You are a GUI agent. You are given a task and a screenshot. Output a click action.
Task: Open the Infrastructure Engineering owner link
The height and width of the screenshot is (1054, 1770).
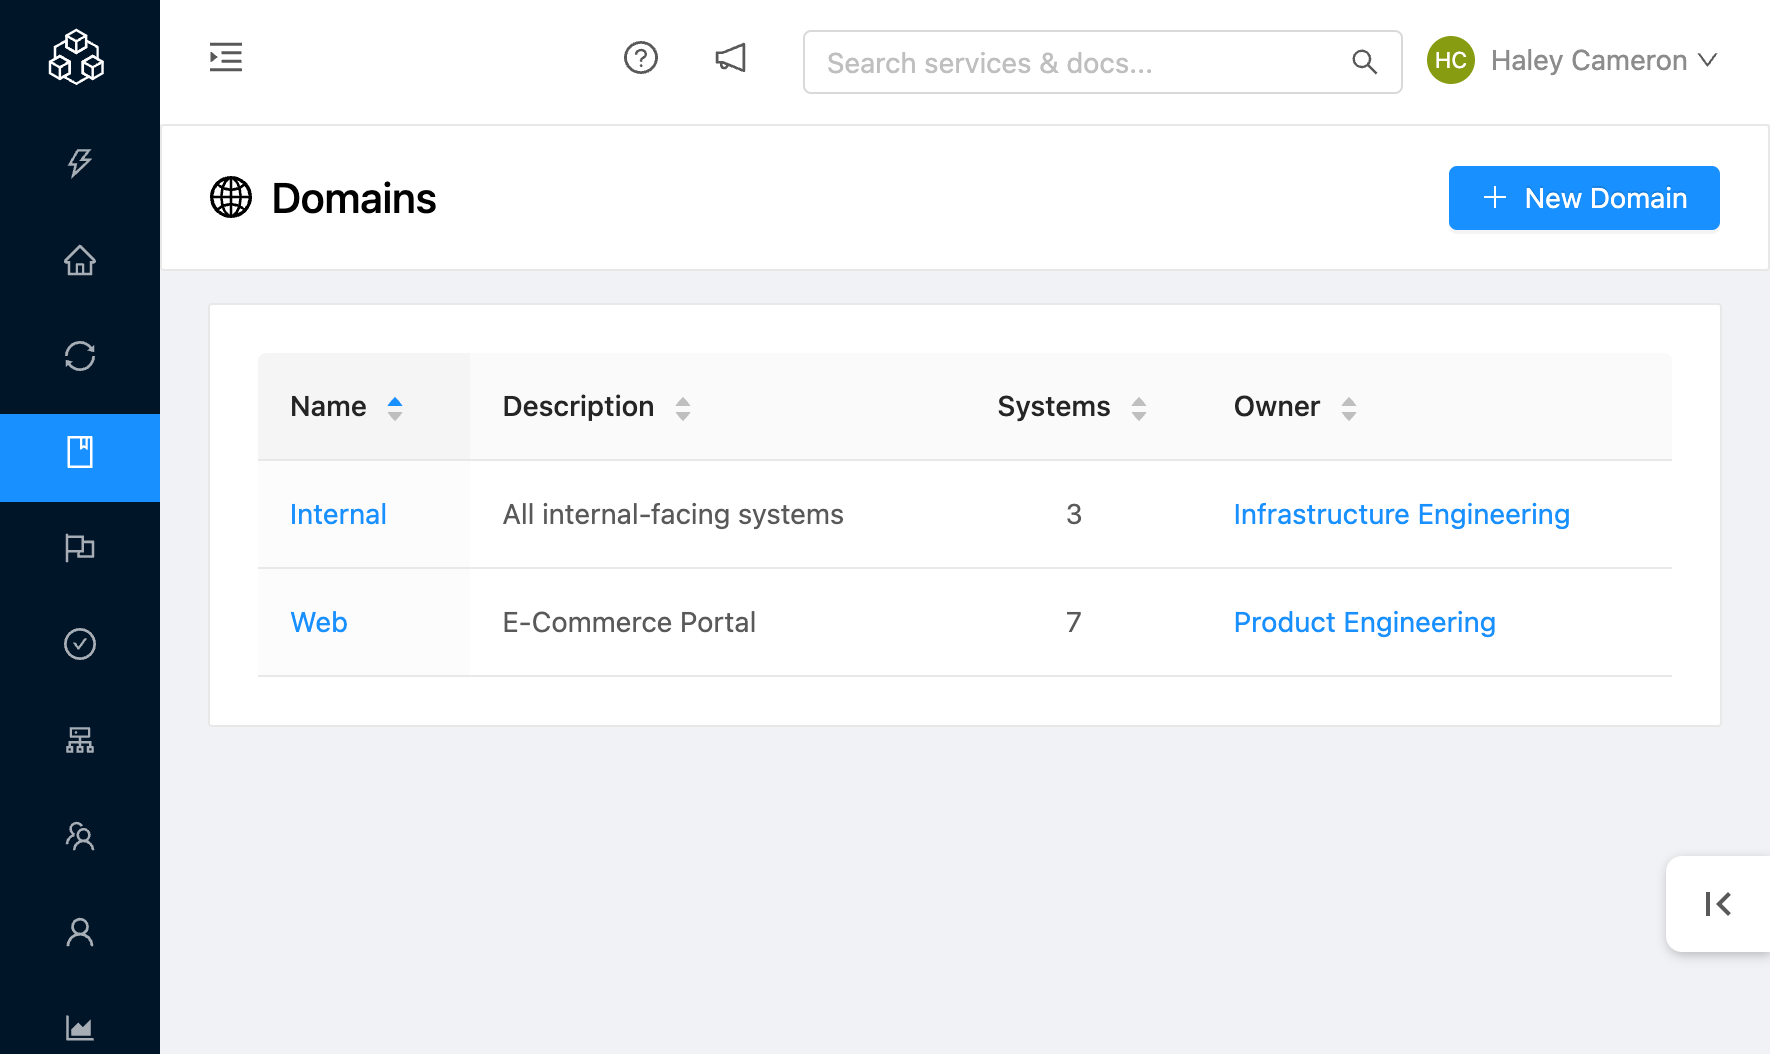point(1401,514)
